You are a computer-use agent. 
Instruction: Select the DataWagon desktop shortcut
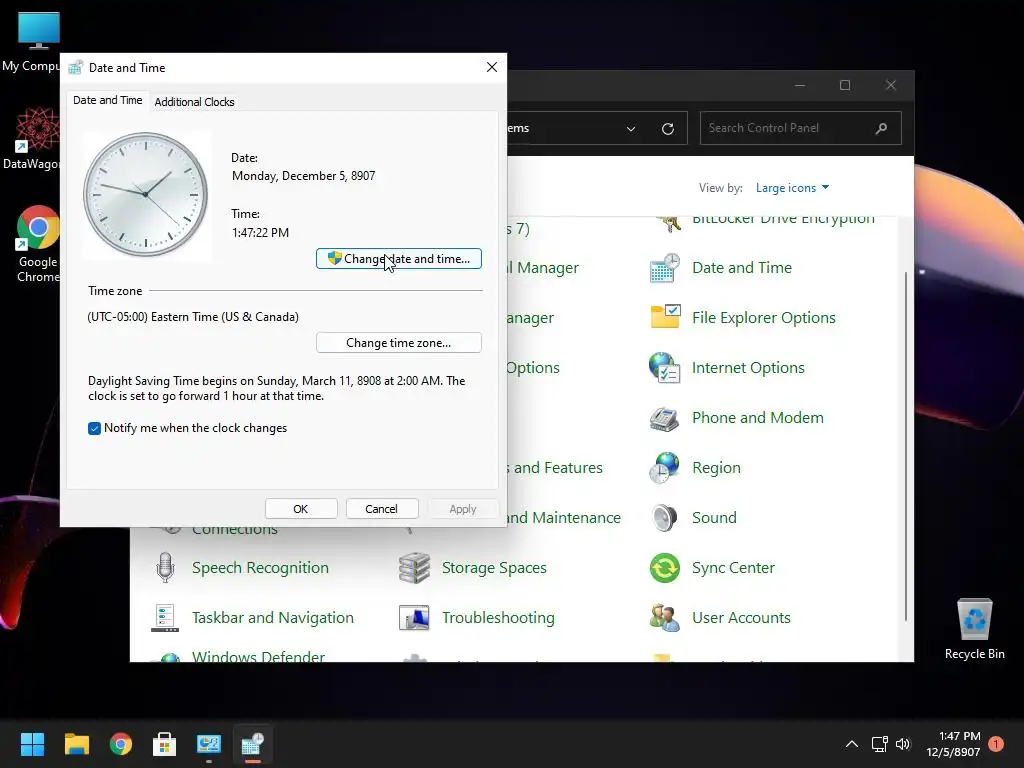(x=33, y=138)
